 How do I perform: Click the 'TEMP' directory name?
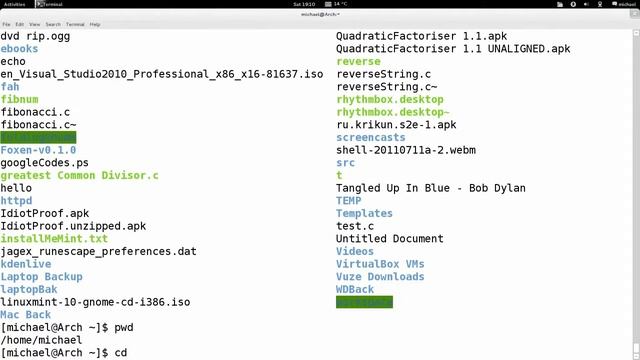349,201
